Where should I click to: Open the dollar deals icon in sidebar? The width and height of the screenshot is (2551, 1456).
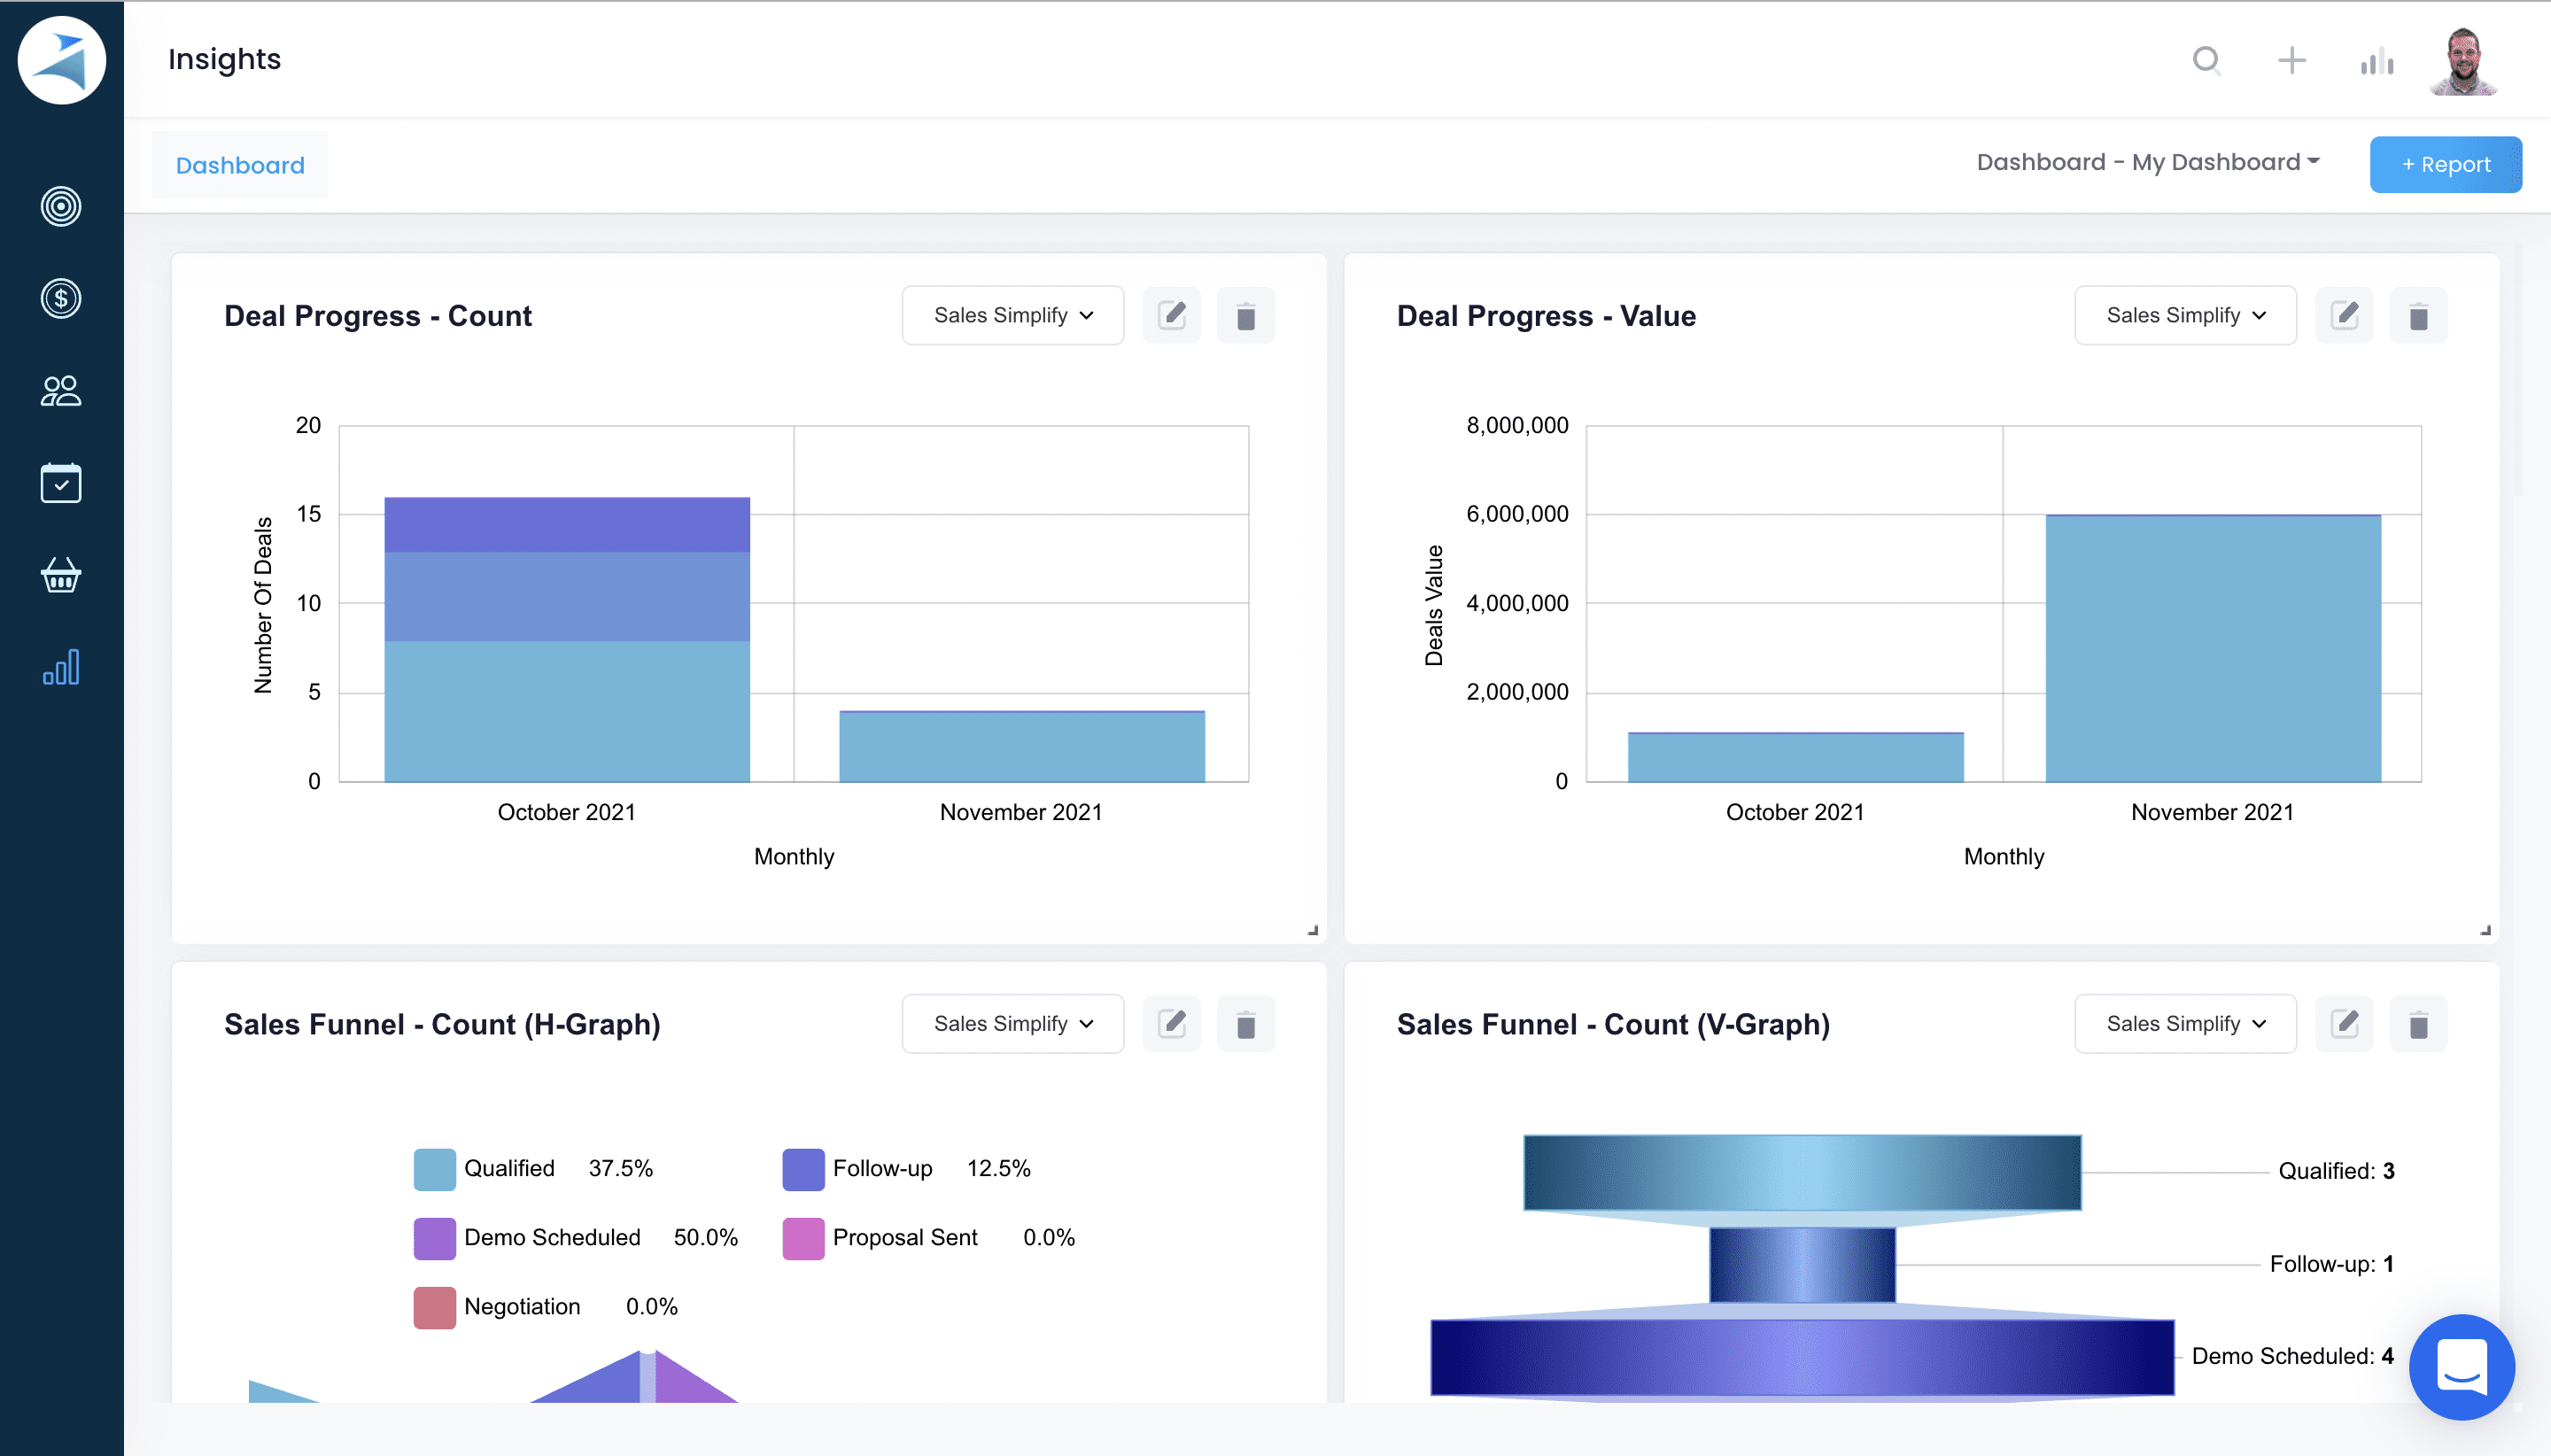click(61, 299)
